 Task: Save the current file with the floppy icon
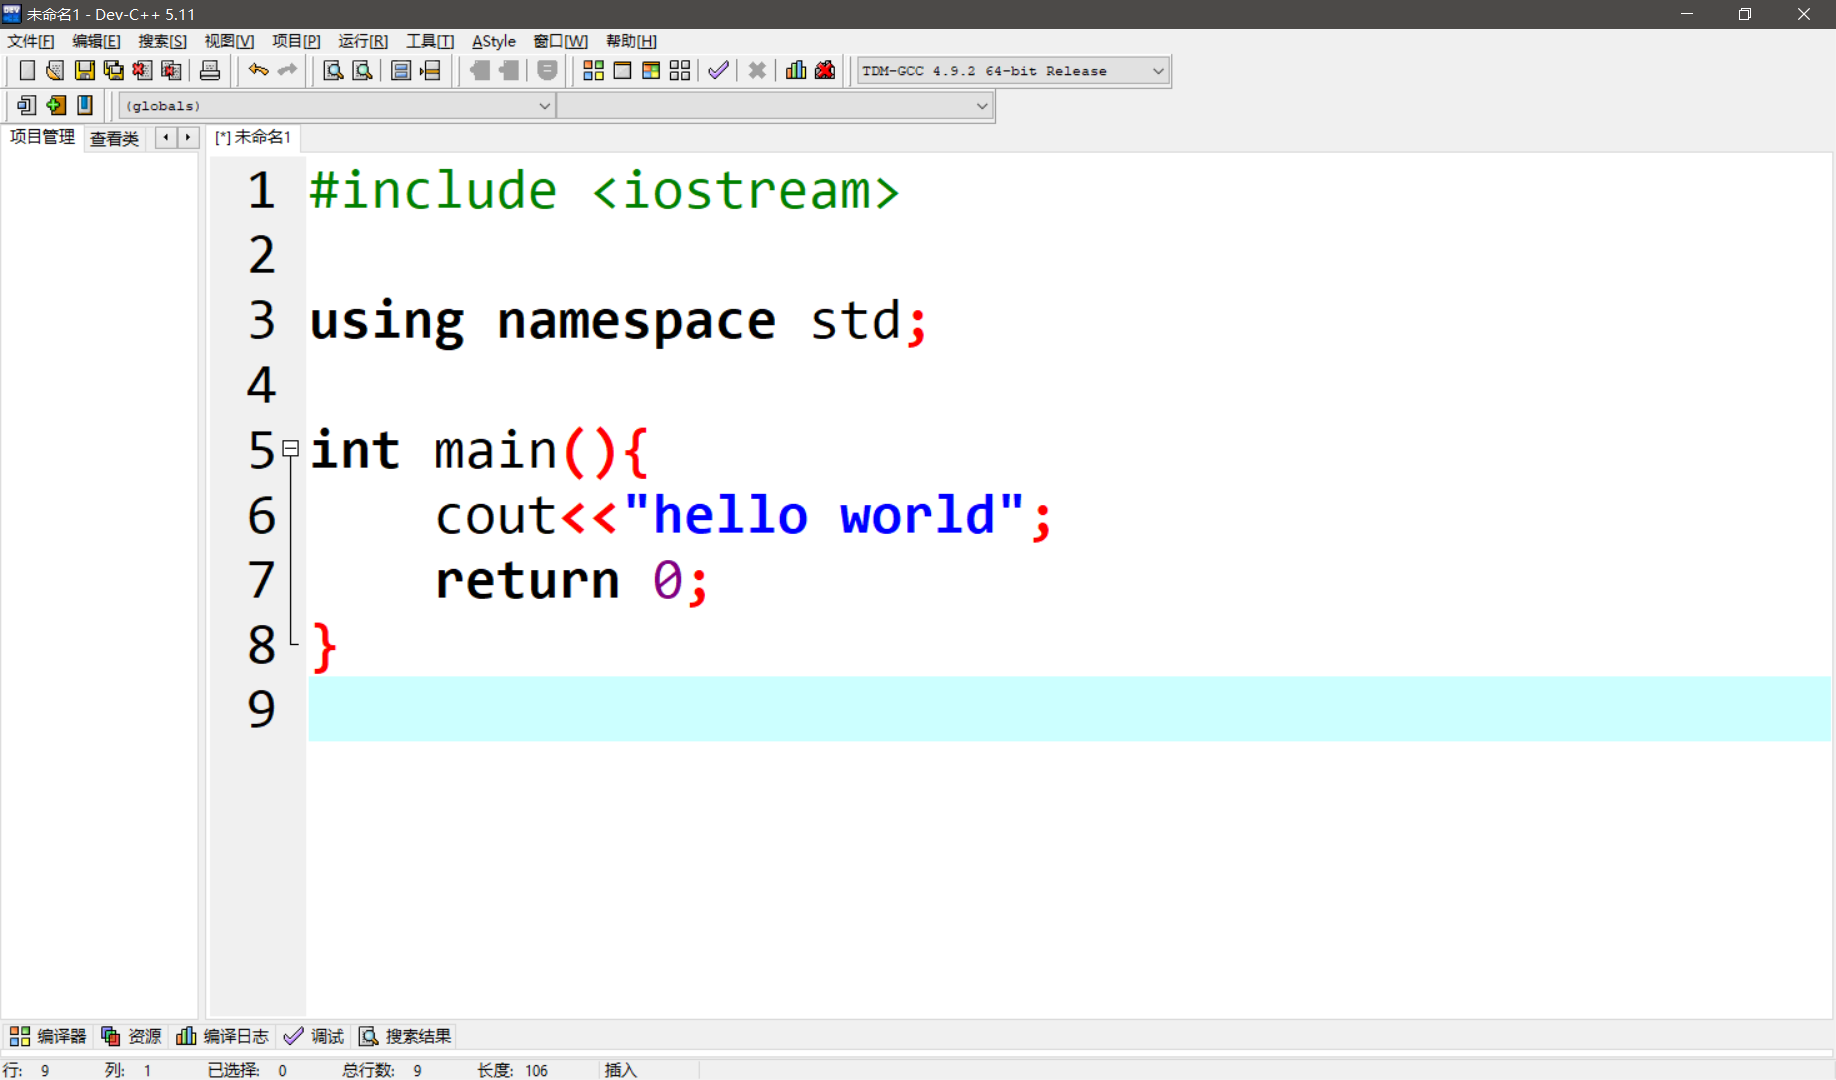point(84,70)
